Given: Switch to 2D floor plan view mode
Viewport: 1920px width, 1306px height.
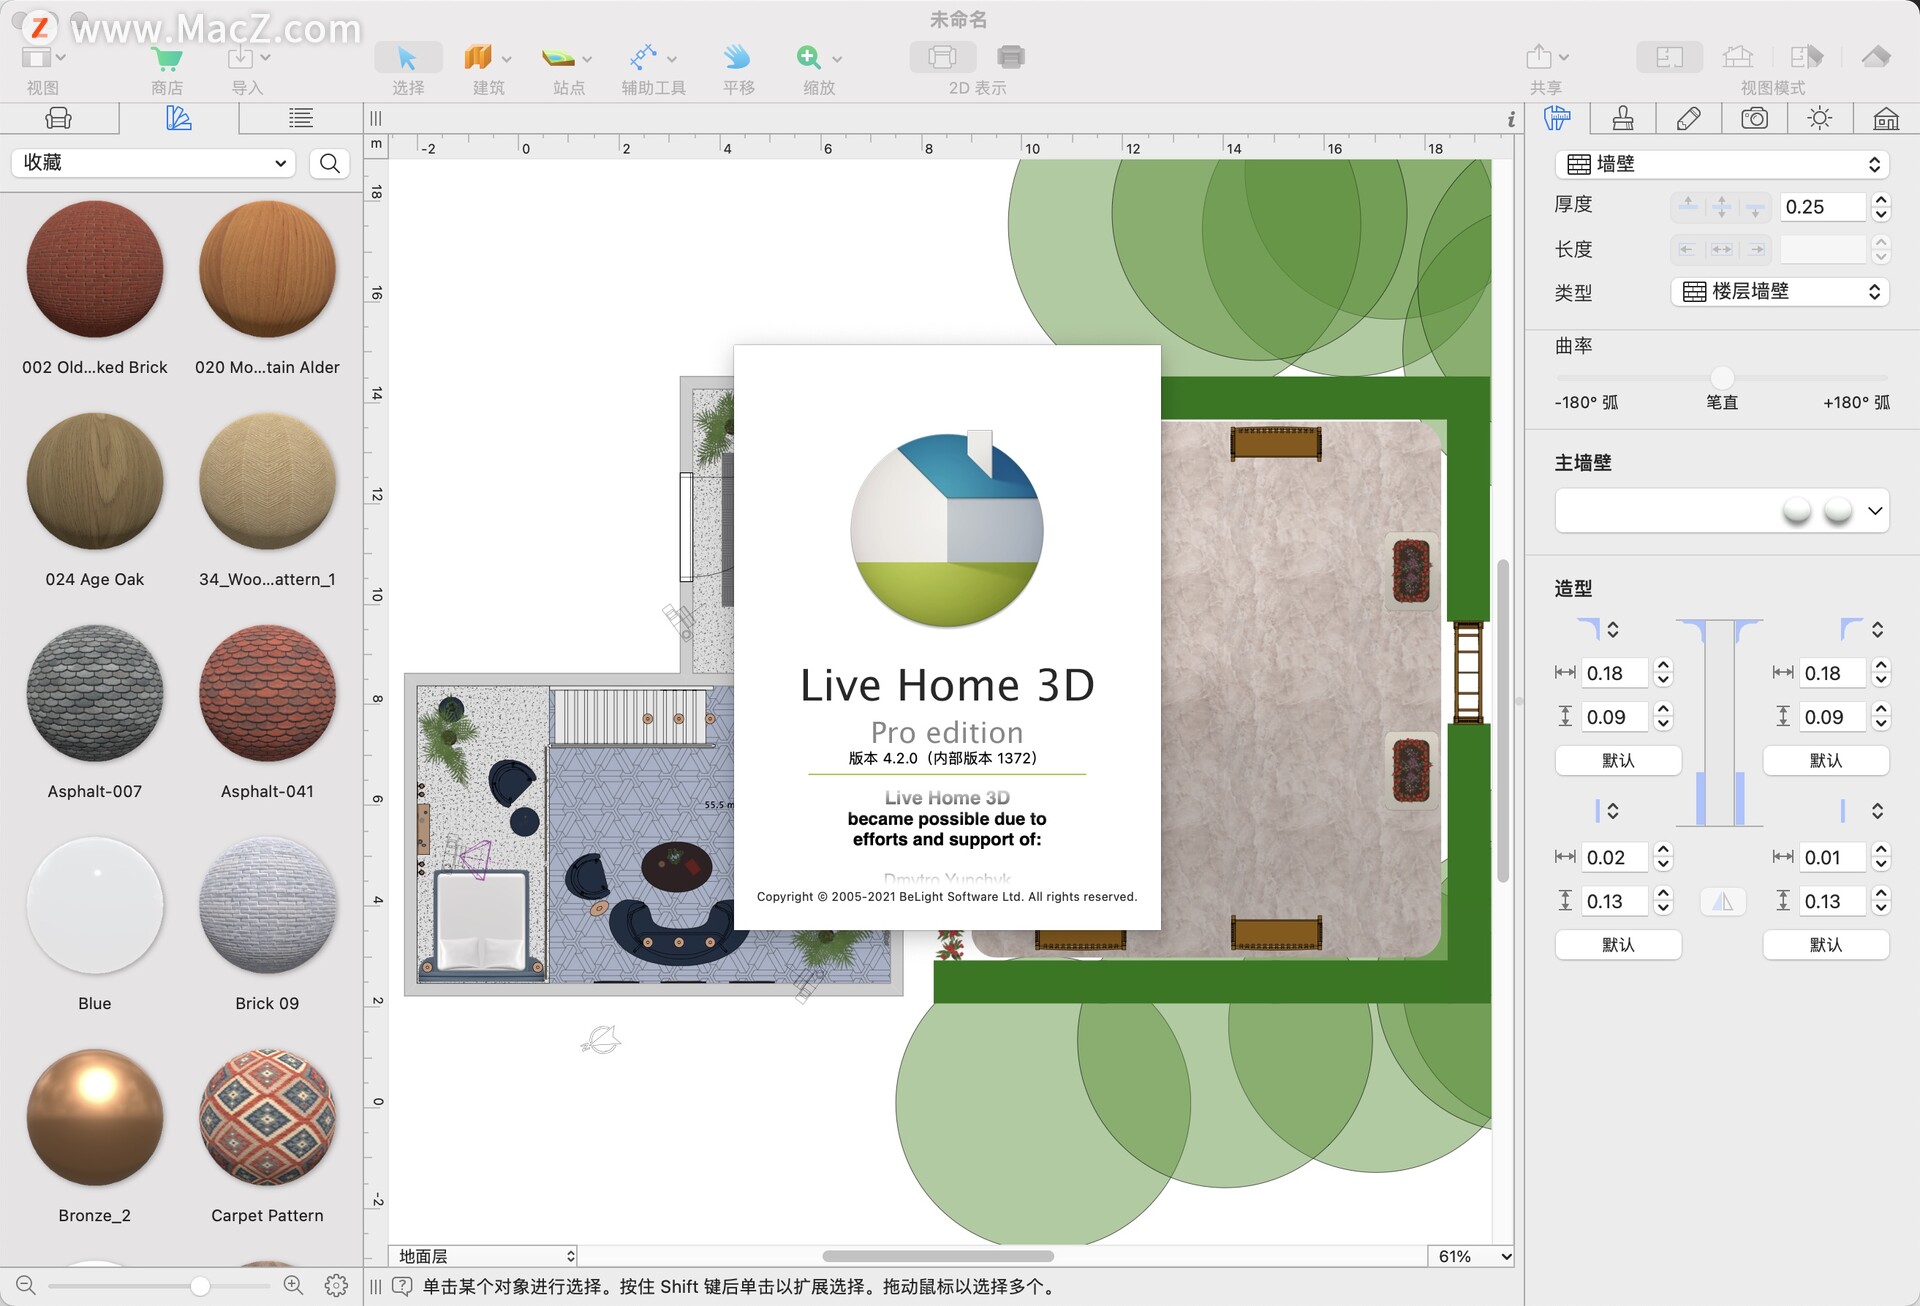Looking at the screenshot, I should (x=1669, y=57).
